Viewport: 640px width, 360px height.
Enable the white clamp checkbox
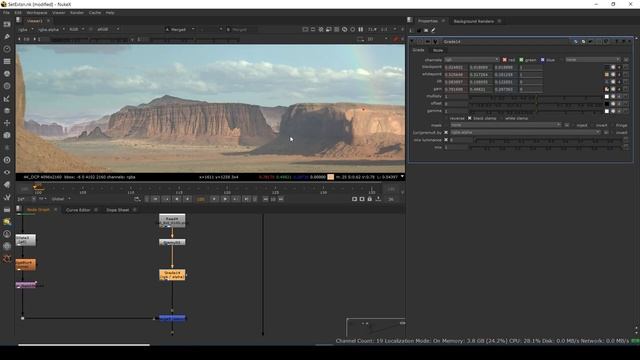[501, 118]
